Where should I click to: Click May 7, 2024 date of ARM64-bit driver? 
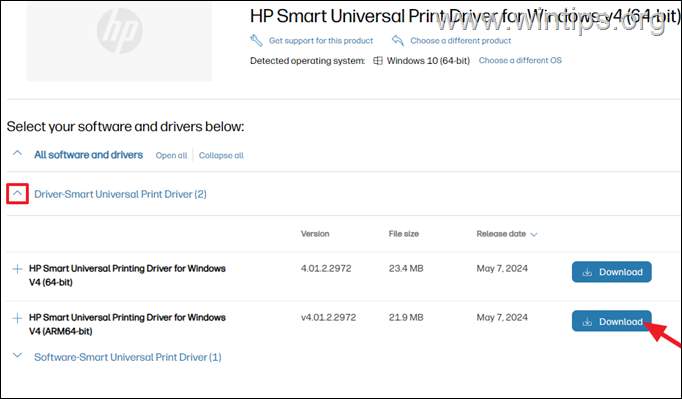[x=502, y=318]
